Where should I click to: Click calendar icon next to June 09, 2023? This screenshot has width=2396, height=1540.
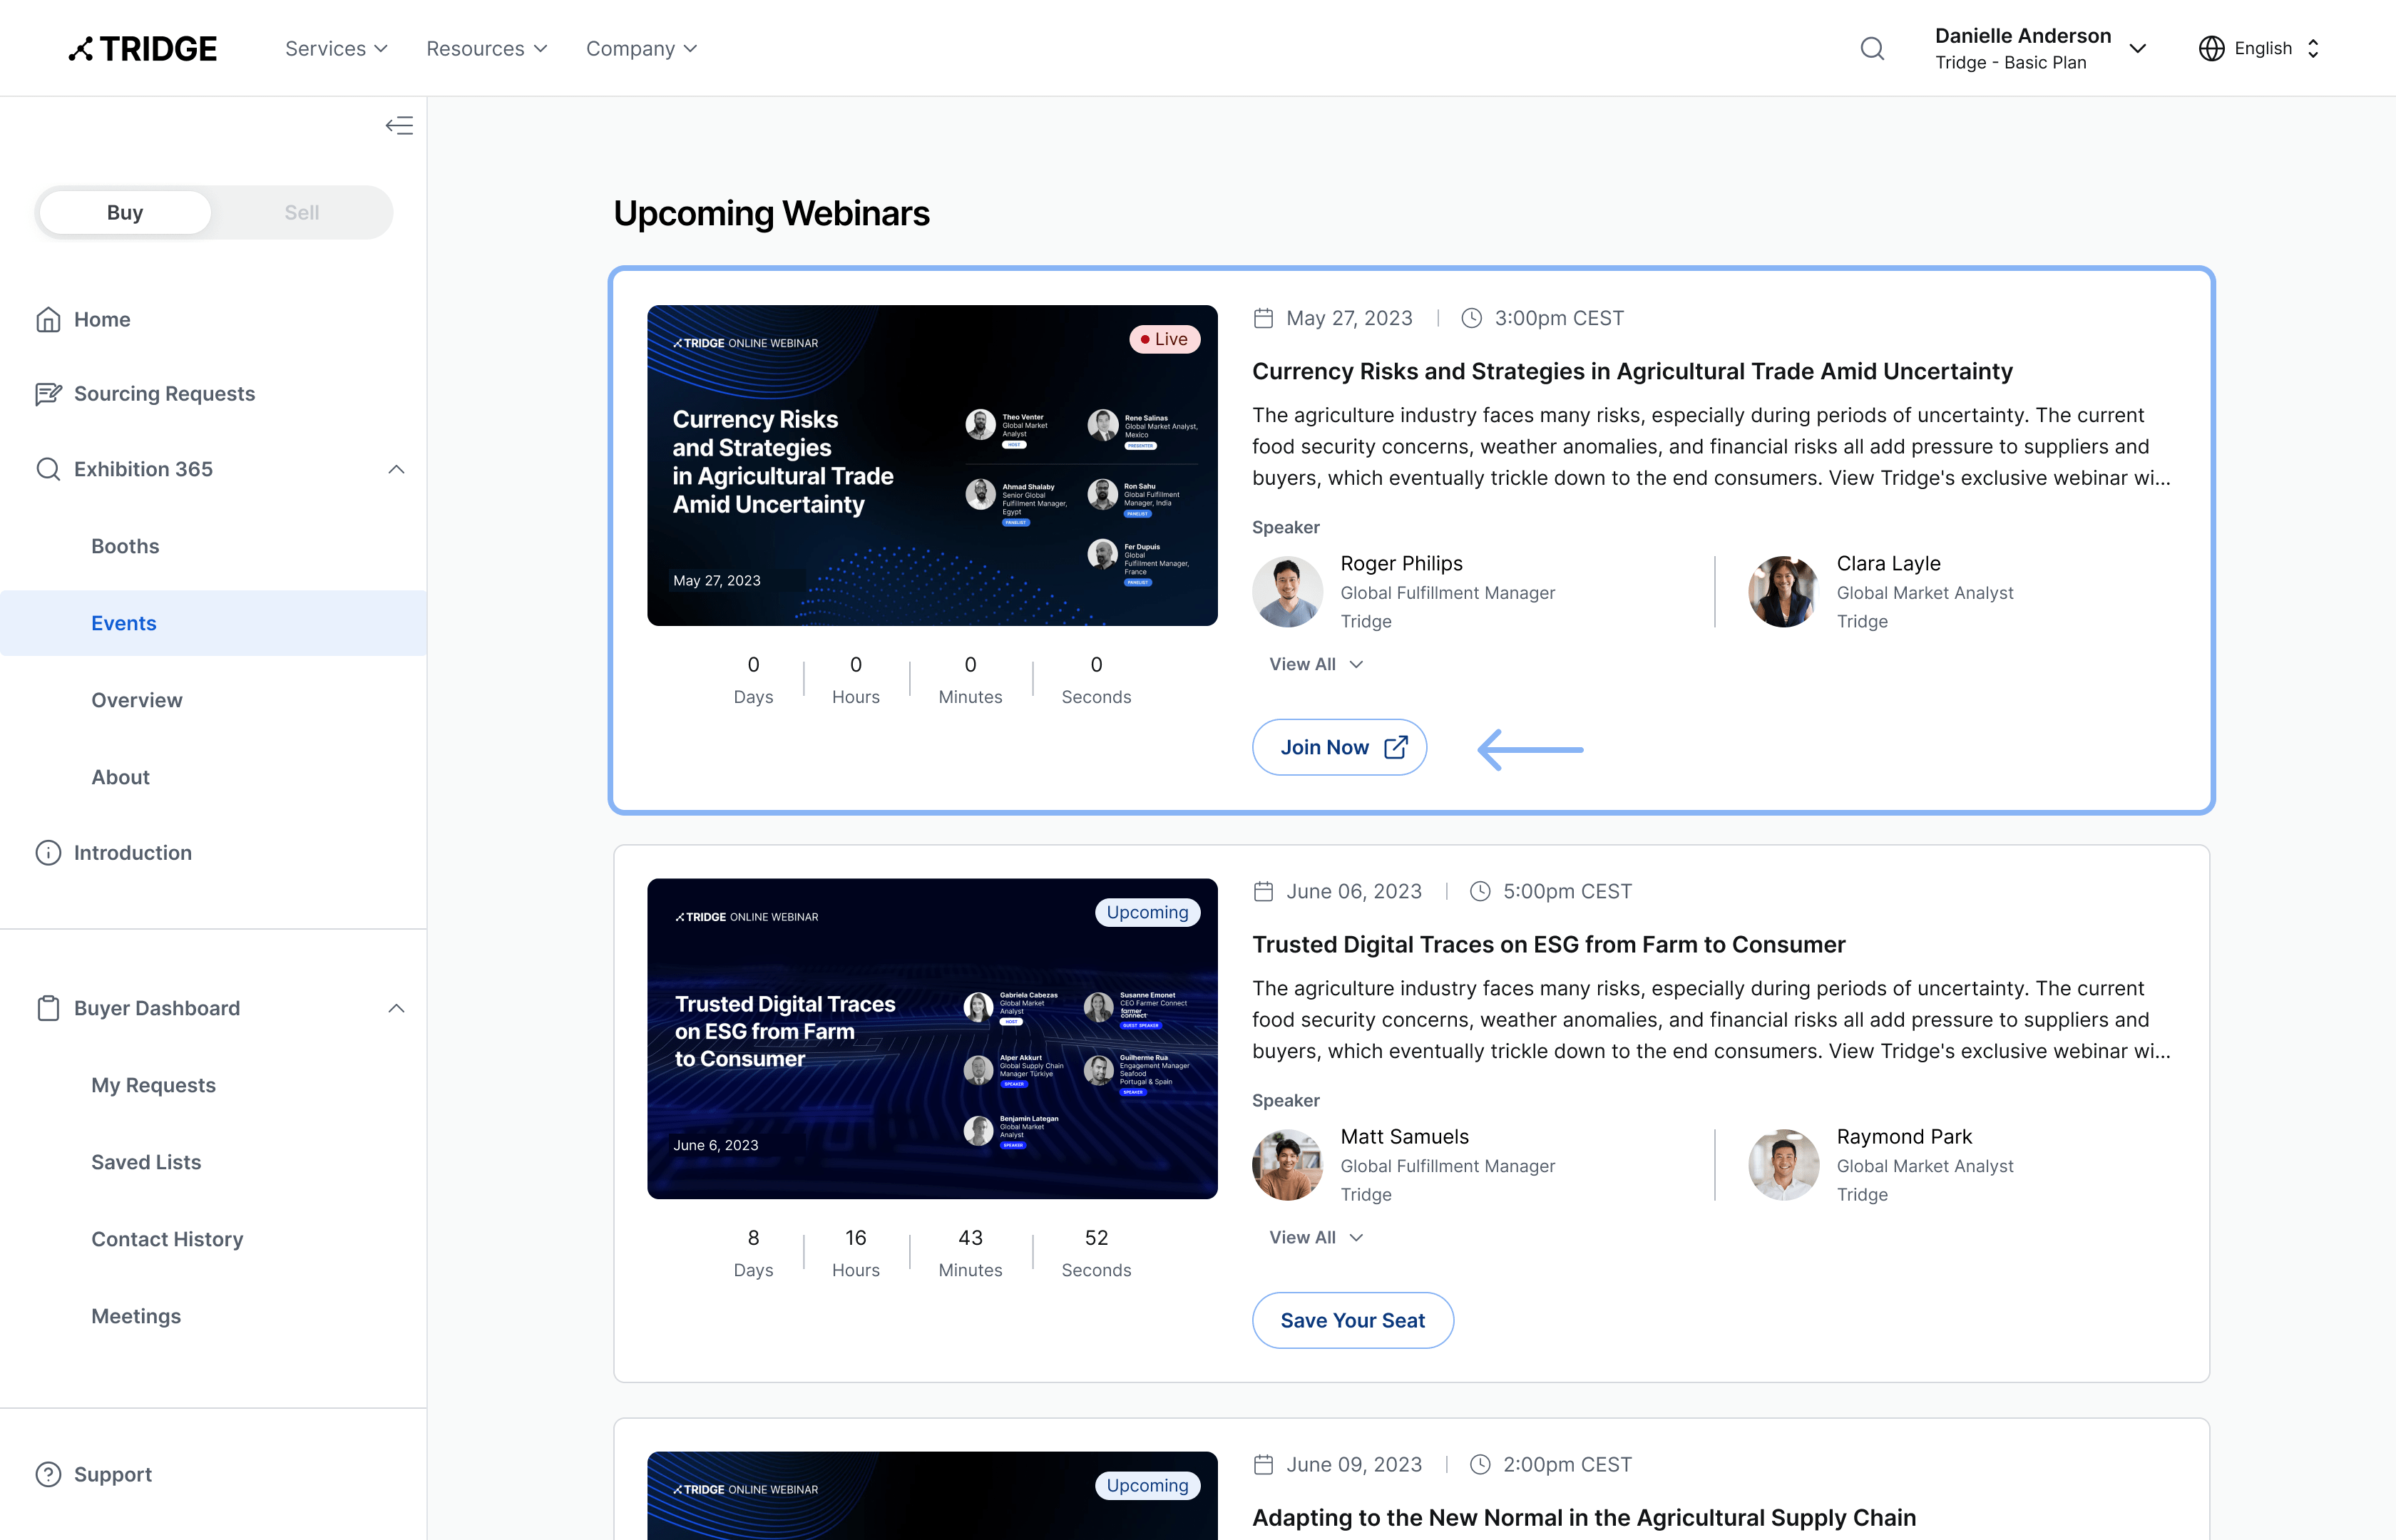(x=1263, y=1464)
